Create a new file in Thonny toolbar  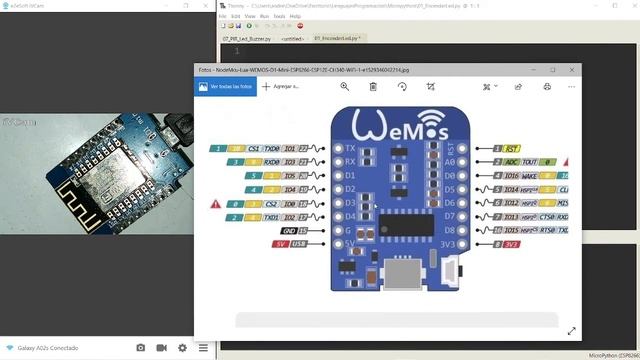point(223,26)
